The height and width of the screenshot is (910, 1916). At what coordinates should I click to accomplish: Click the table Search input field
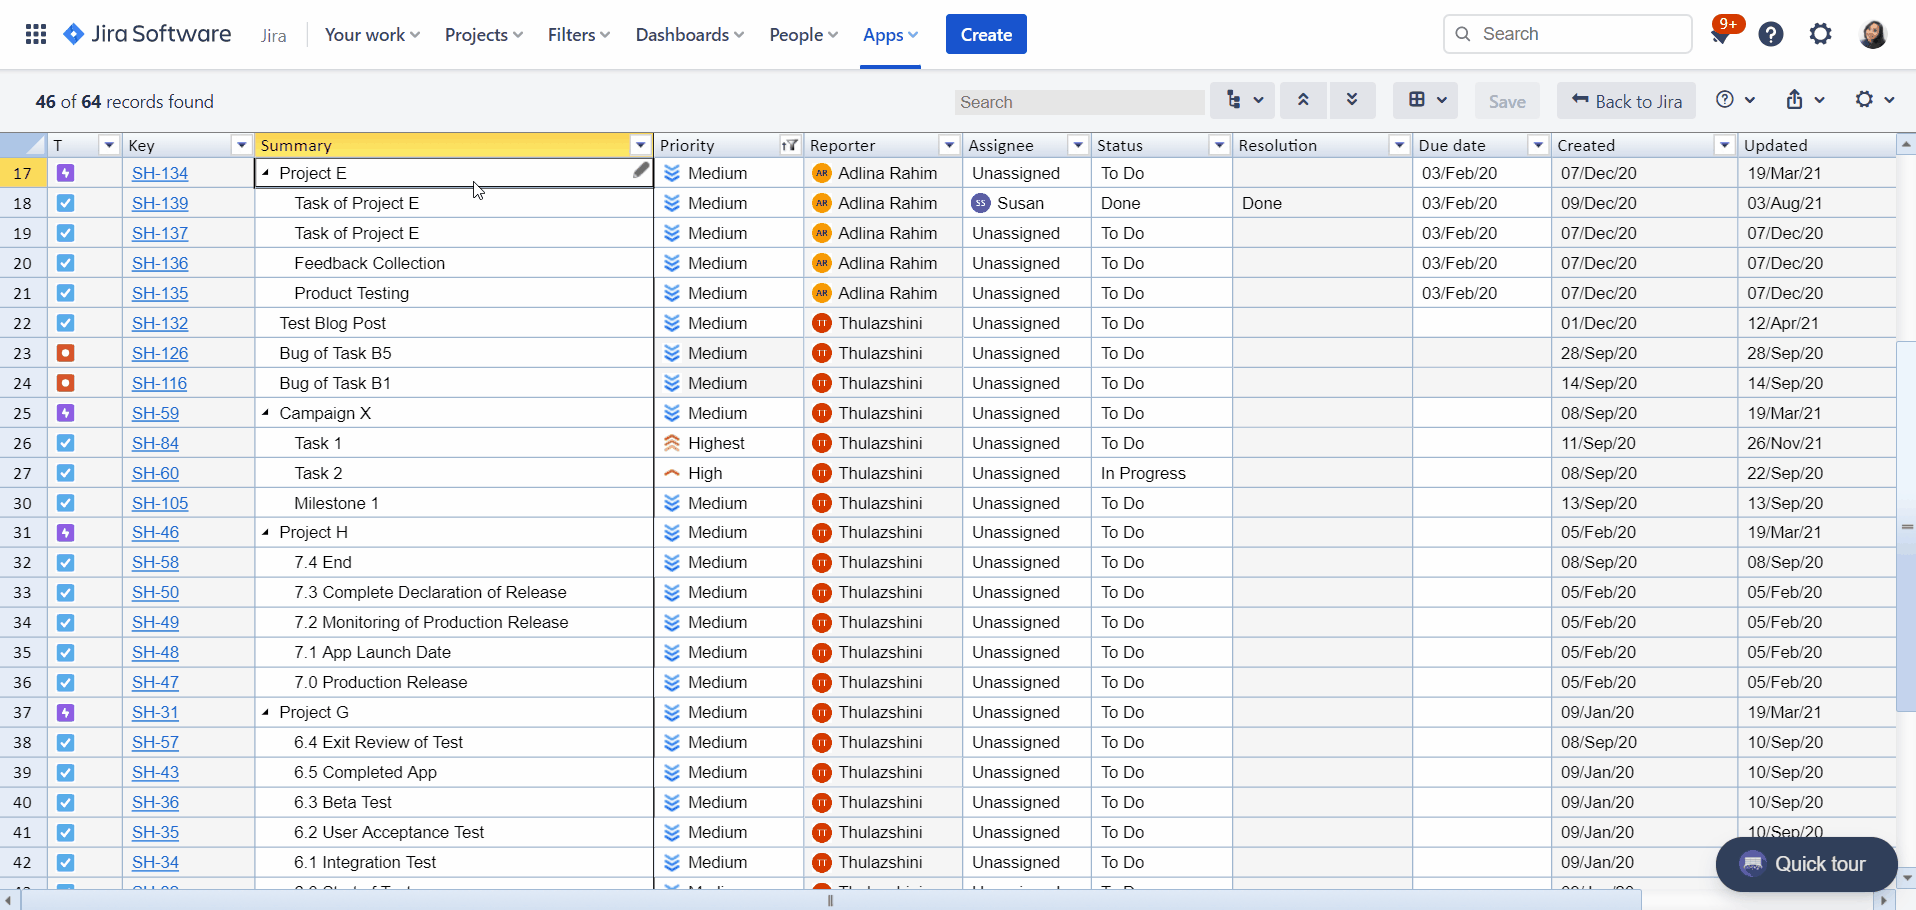(1079, 102)
